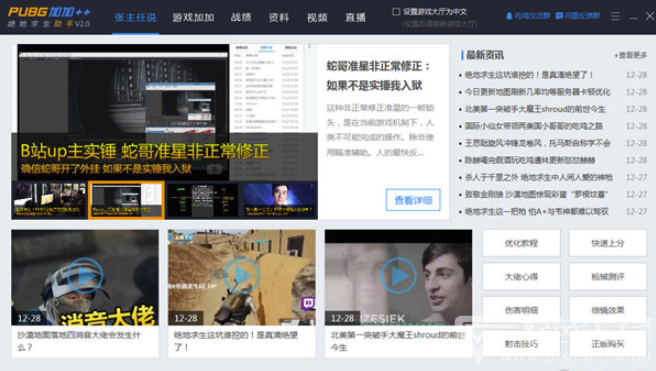Expand 查看更多 in the news section
The height and width of the screenshot is (371, 656).
[630, 55]
